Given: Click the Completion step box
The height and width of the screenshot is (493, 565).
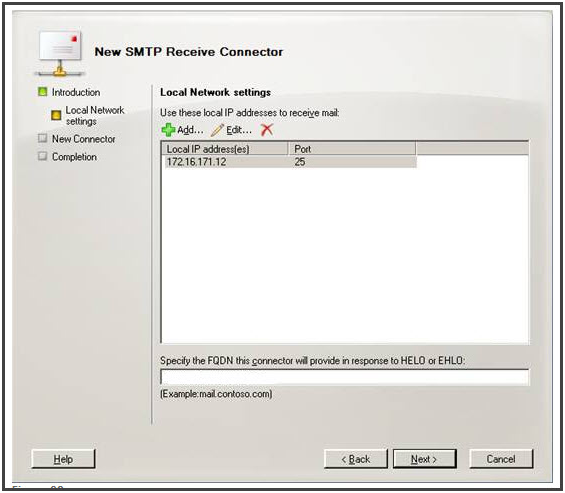Looking at the screenshot, I should point(43,156).
